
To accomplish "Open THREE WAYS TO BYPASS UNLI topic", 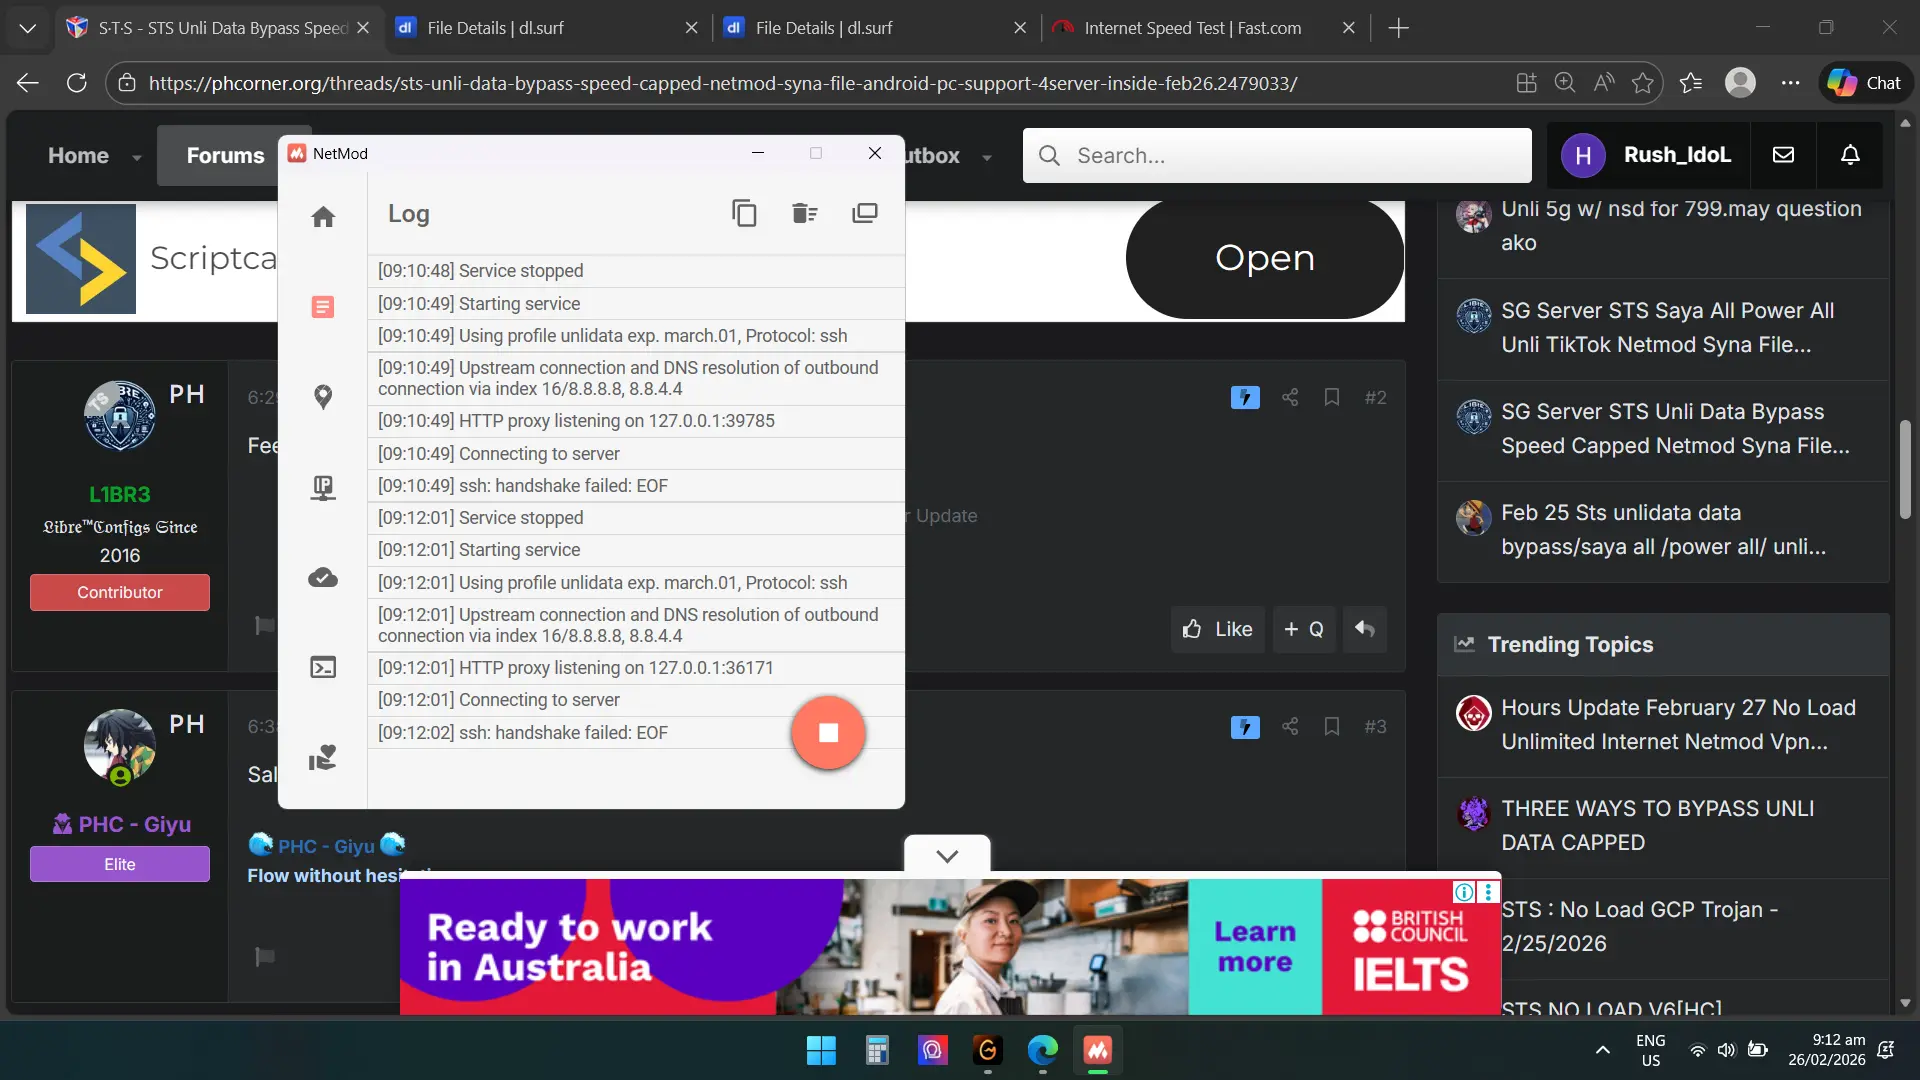I will [1657, 825].
